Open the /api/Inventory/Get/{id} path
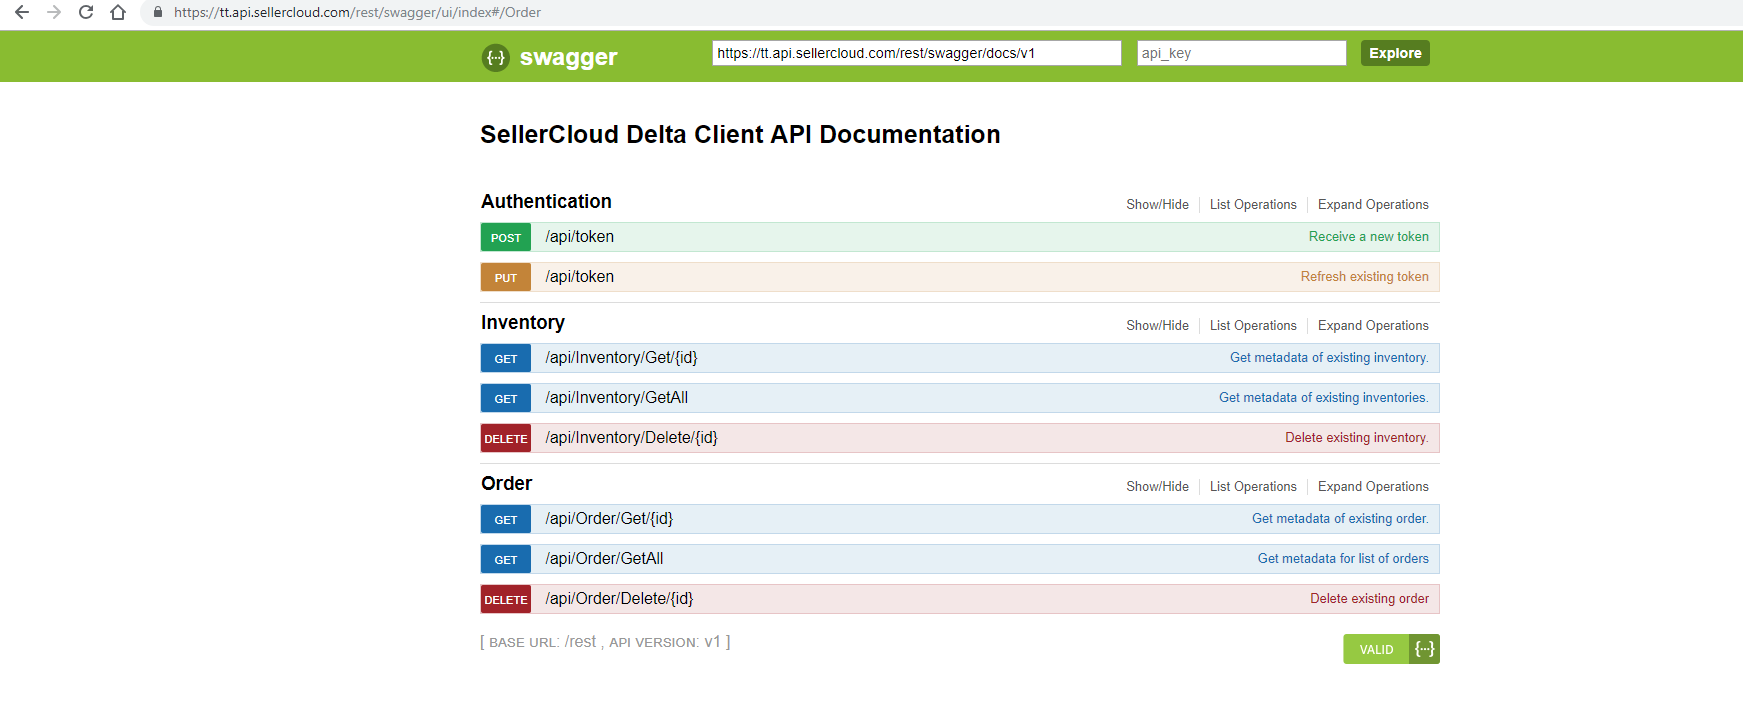Image resolution: width=1743 pixels, height=714 pixels. (621, 358)
